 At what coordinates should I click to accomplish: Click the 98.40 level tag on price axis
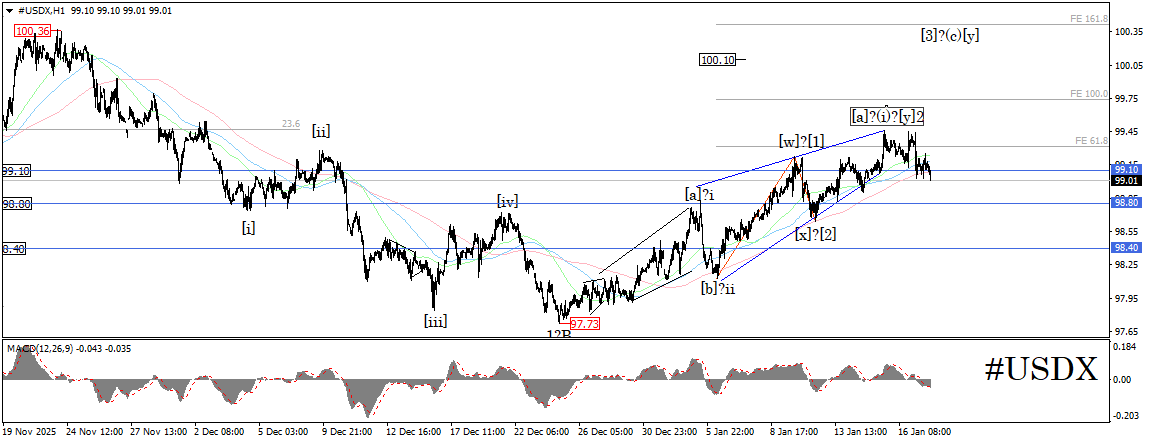coord(1125,249)
